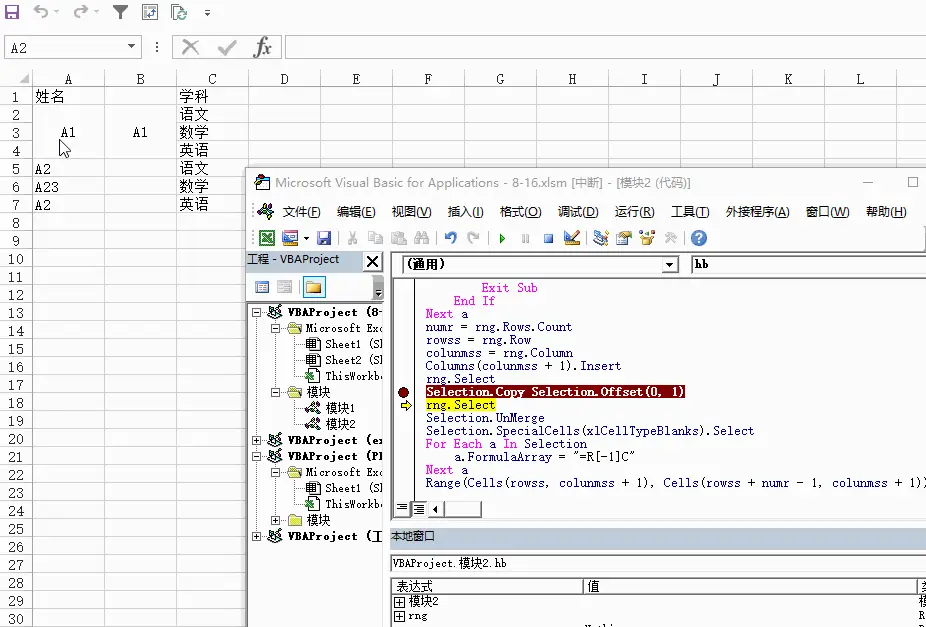Click the Insert Function fx button
926x627 pixels.
tap(262, 47)
